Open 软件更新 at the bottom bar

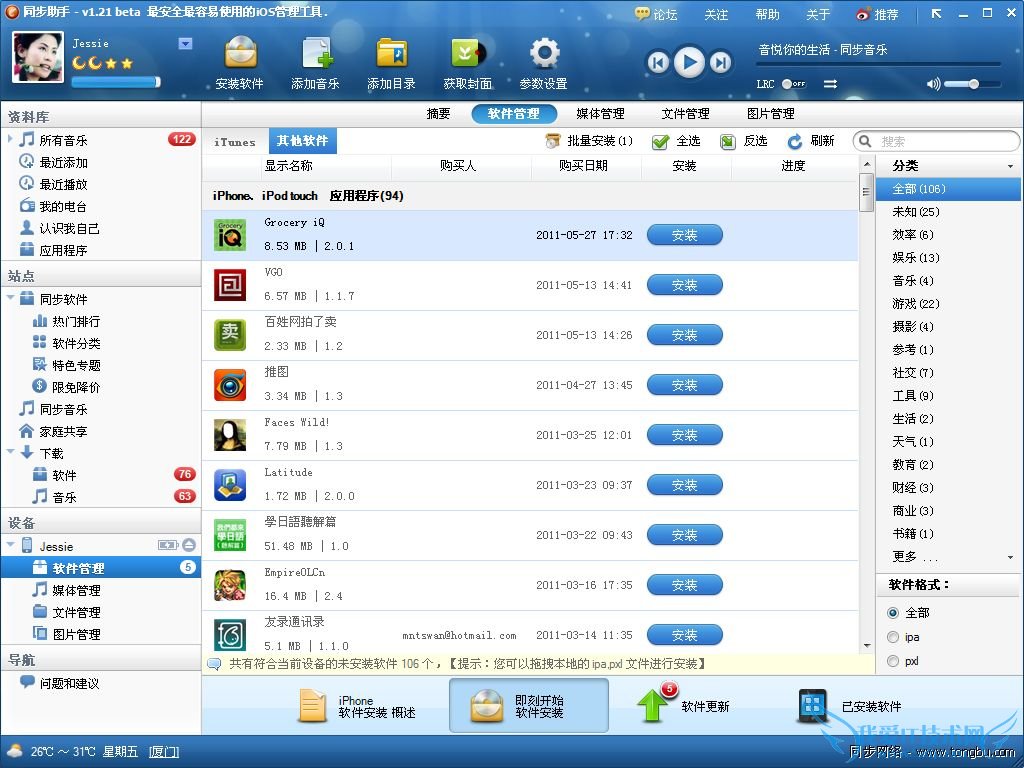[693, 707]
